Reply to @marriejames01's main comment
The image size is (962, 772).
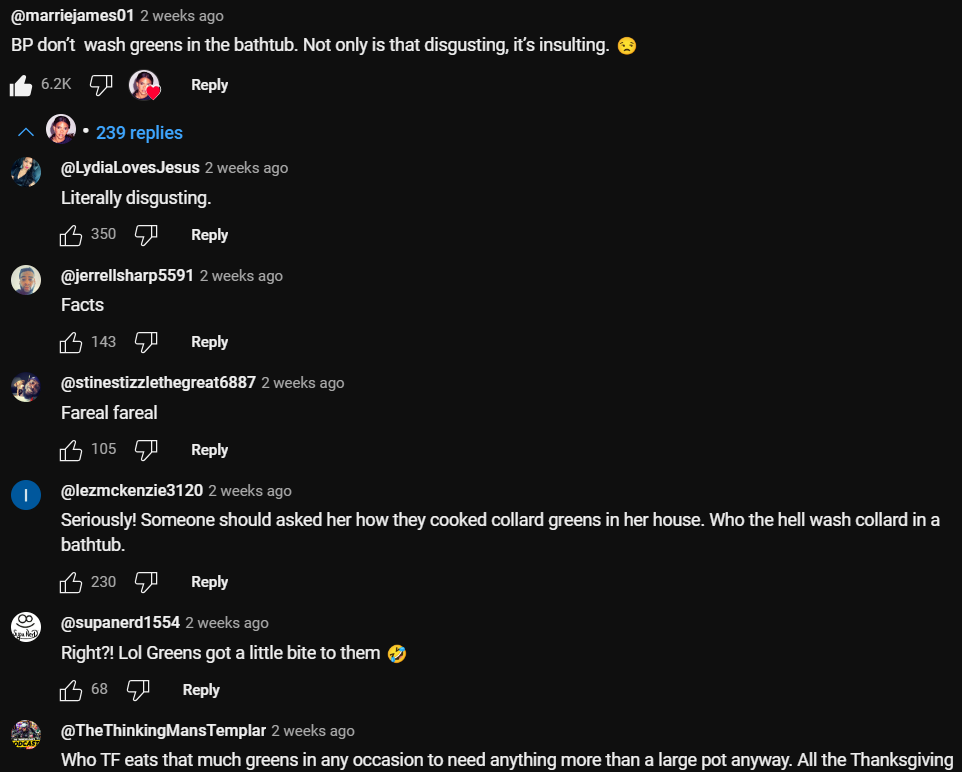click(209, 85)
